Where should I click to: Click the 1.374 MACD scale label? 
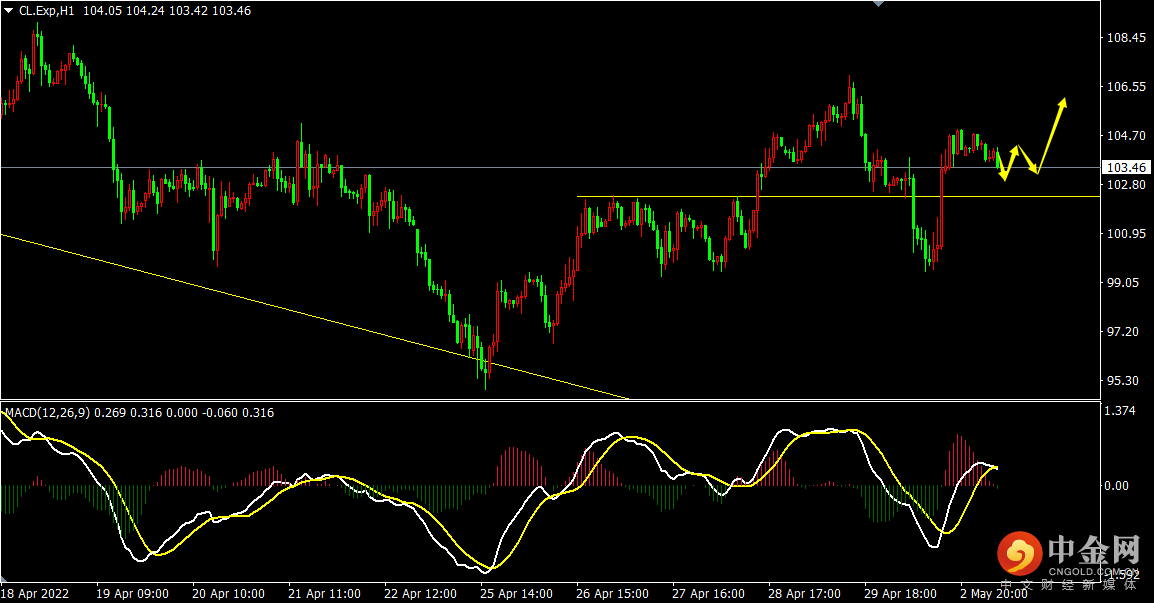(x=1119, y=411)
